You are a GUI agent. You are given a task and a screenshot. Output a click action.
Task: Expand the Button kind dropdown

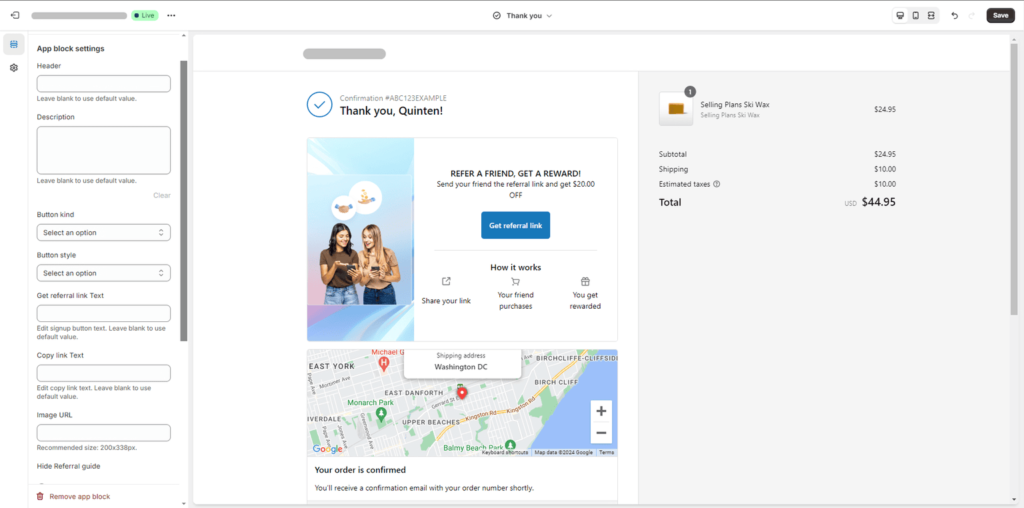(103, 232)
